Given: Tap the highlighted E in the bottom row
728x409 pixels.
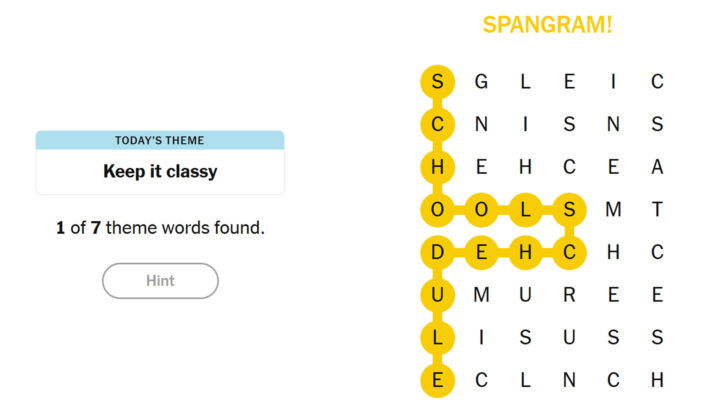Looking at the screenshot, I should point(437,380).
